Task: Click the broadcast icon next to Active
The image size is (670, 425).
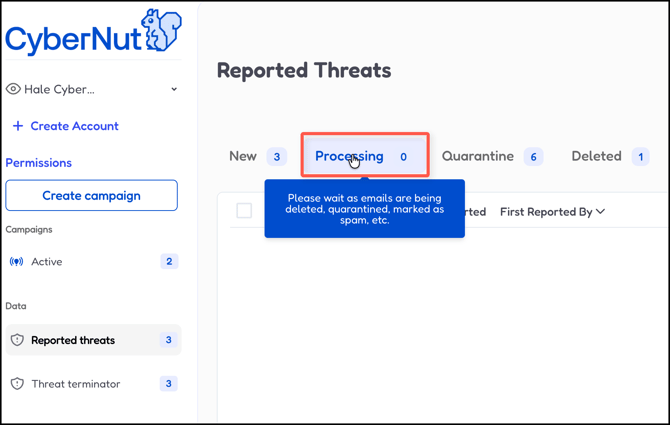Action: tap(17, 262)
